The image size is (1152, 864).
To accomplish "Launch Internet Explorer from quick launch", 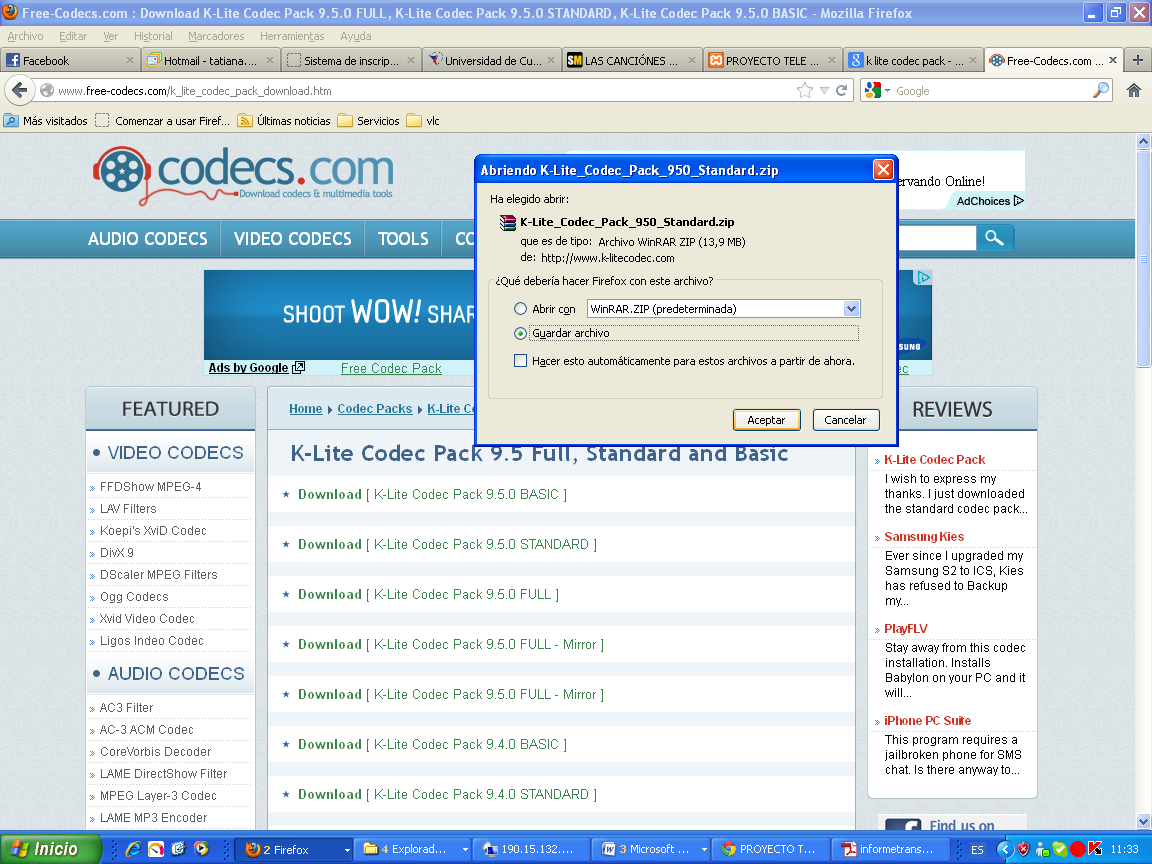I will (x=133, y=849).
